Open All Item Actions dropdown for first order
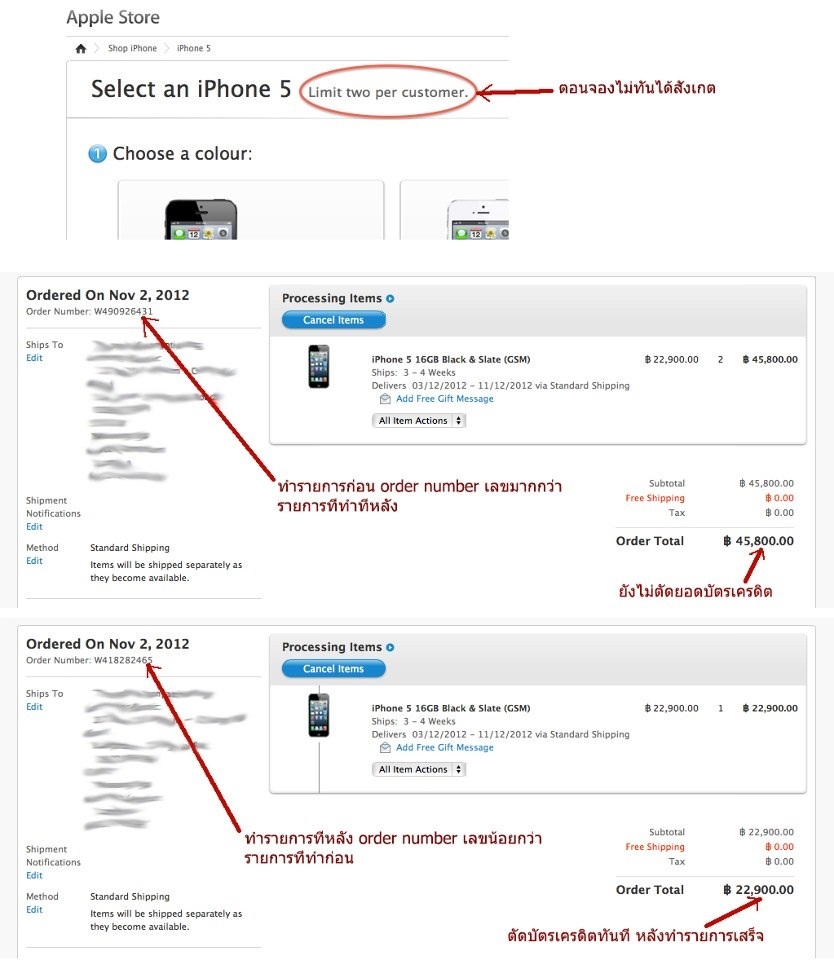The height and width of the screenshot is (960, 834). [419, 421]
